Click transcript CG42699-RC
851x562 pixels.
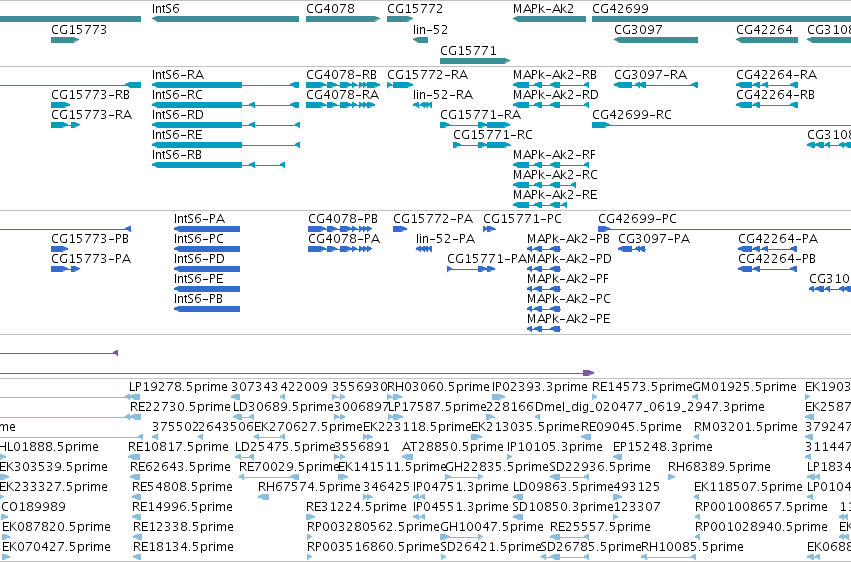721,125
